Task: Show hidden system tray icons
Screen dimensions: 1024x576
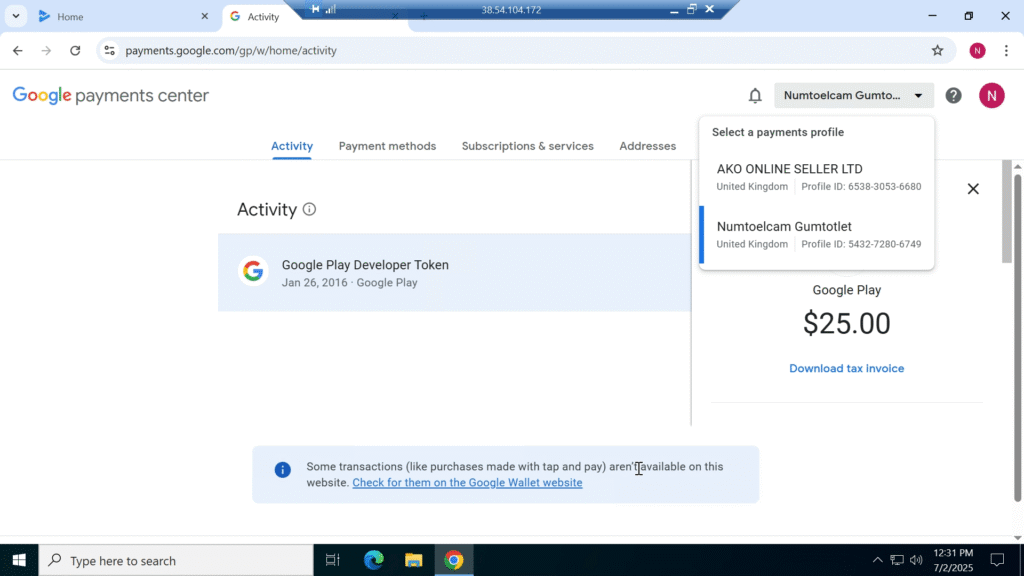Action: click(x=877, y=560)
